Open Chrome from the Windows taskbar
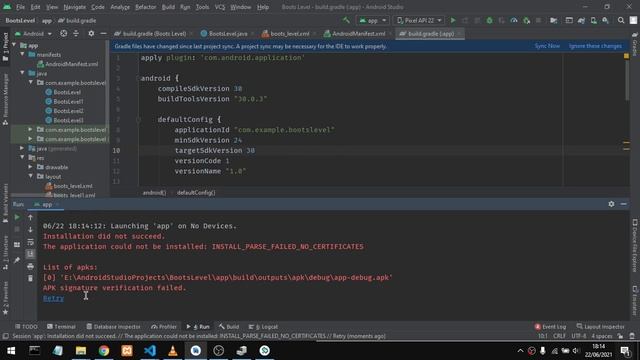 [104, 351]
